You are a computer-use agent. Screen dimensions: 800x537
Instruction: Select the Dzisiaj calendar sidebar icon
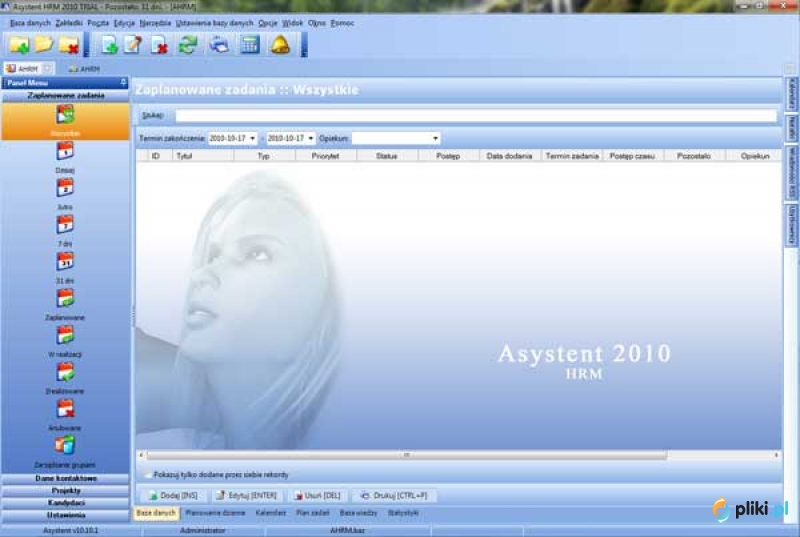point(65,151)
